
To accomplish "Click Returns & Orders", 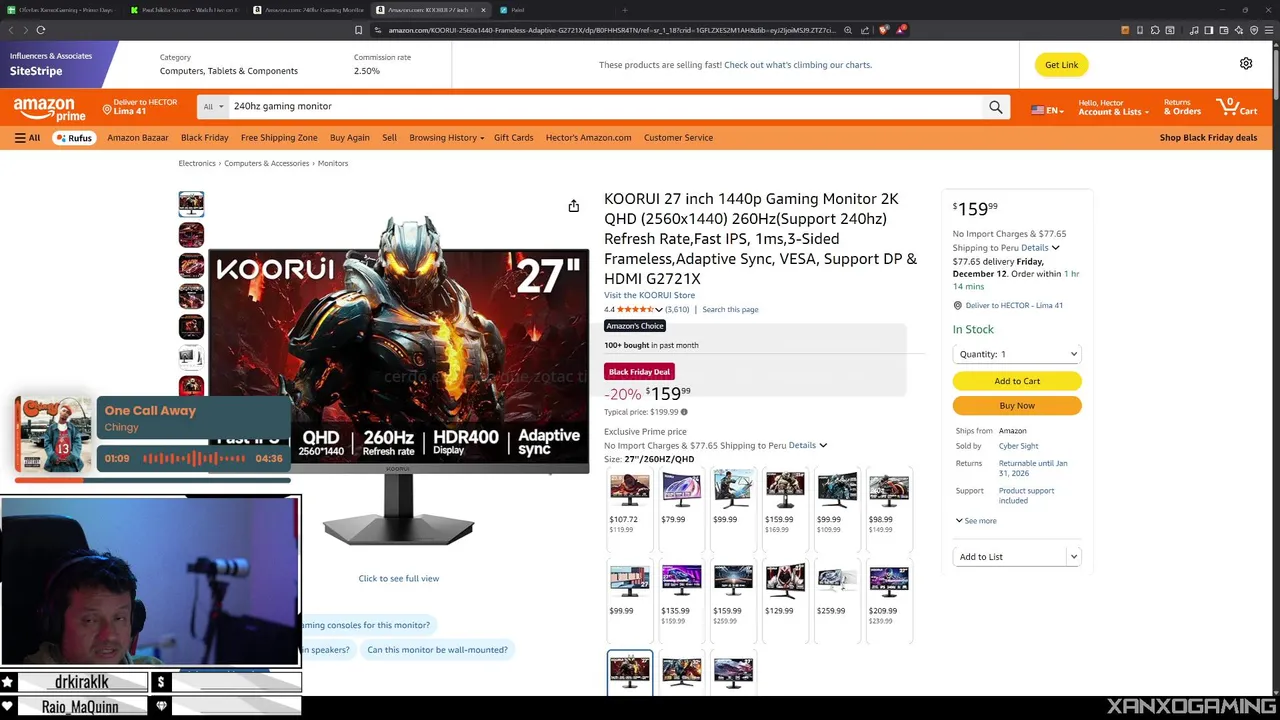I will click(1182, 107).
